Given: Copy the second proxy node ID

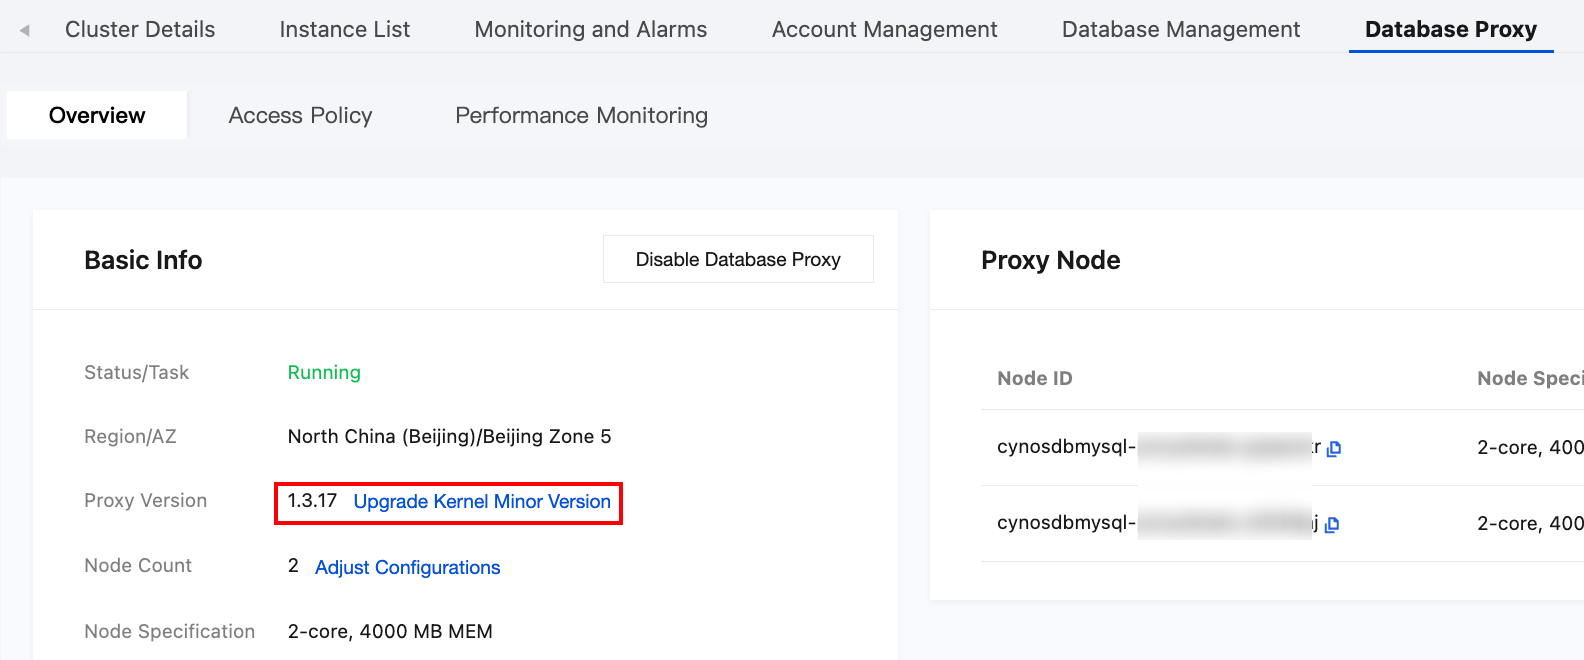Looking at the screenshot, I should 1332,525.
